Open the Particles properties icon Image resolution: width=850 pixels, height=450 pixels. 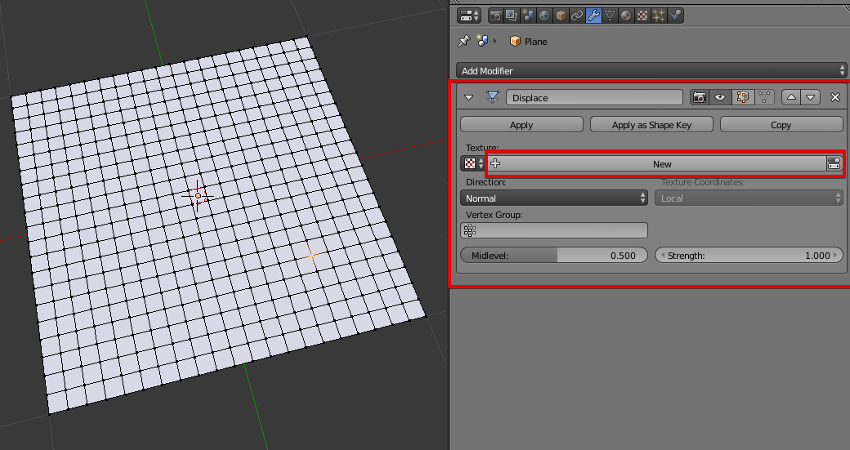(x=659, y=15)
